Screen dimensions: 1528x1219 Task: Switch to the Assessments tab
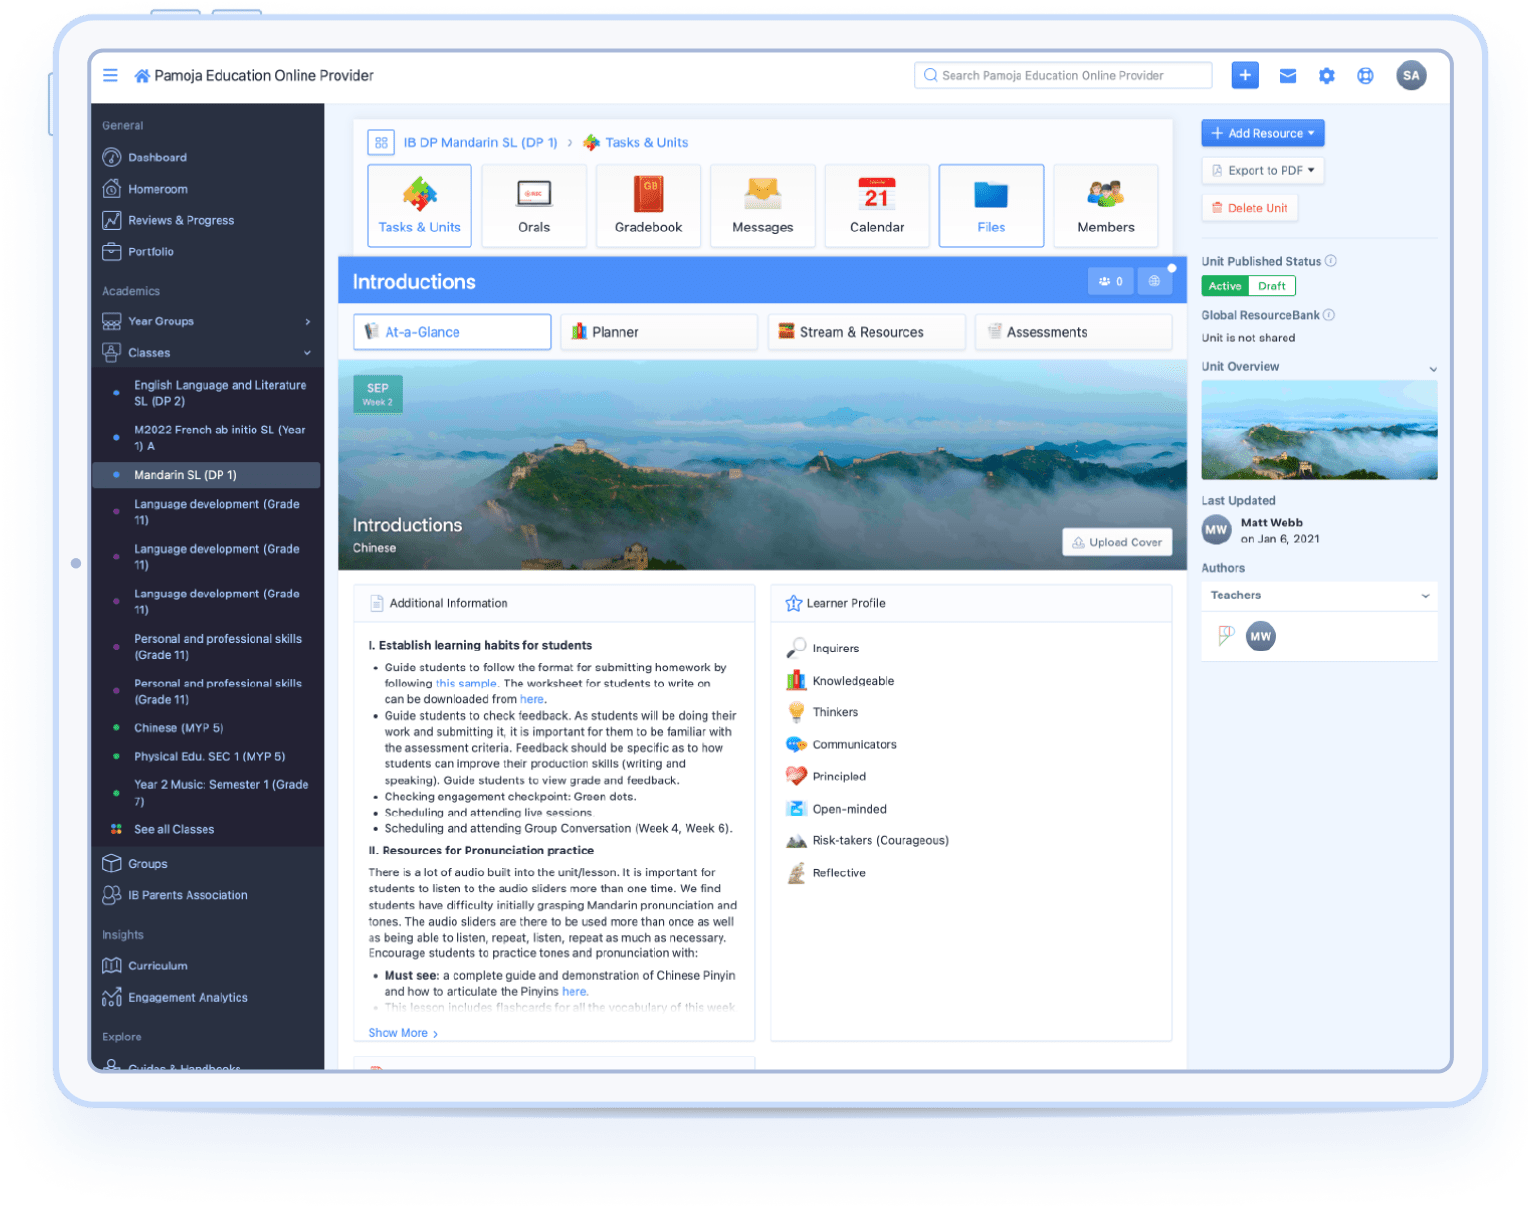pyautogui.click(x=1074, y=332)
